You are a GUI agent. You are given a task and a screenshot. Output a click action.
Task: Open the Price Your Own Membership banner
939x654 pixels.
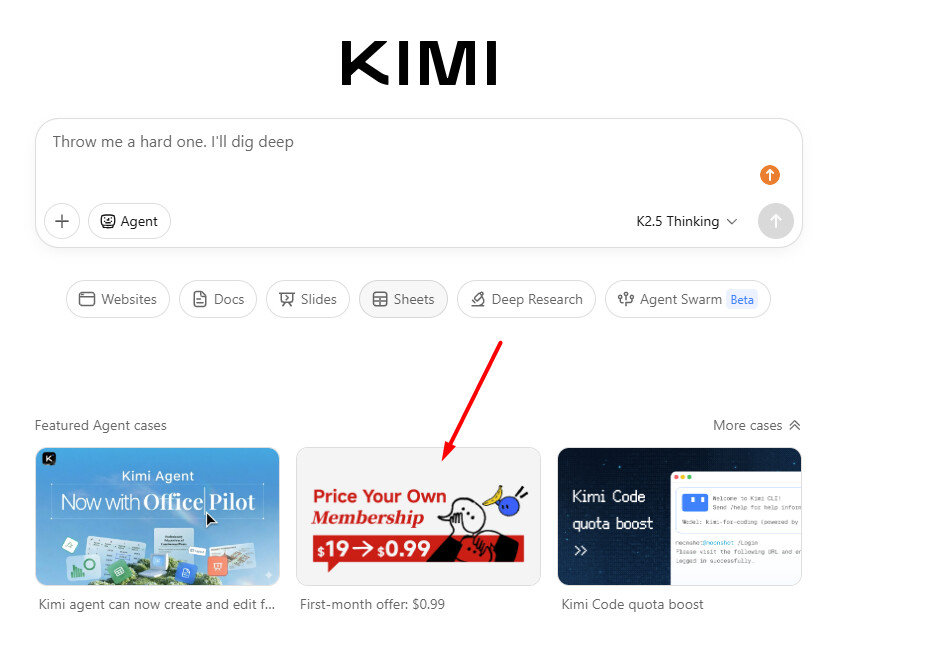click(418, 516)
